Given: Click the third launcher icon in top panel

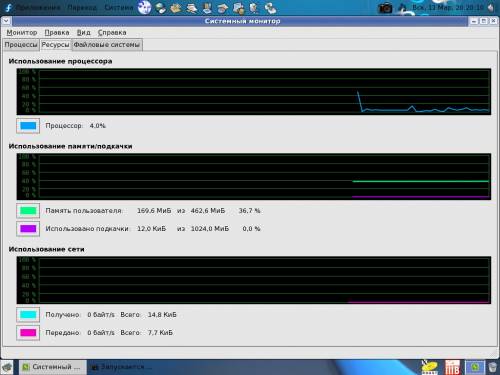Looking at the screenshot, I should point(176,8).
